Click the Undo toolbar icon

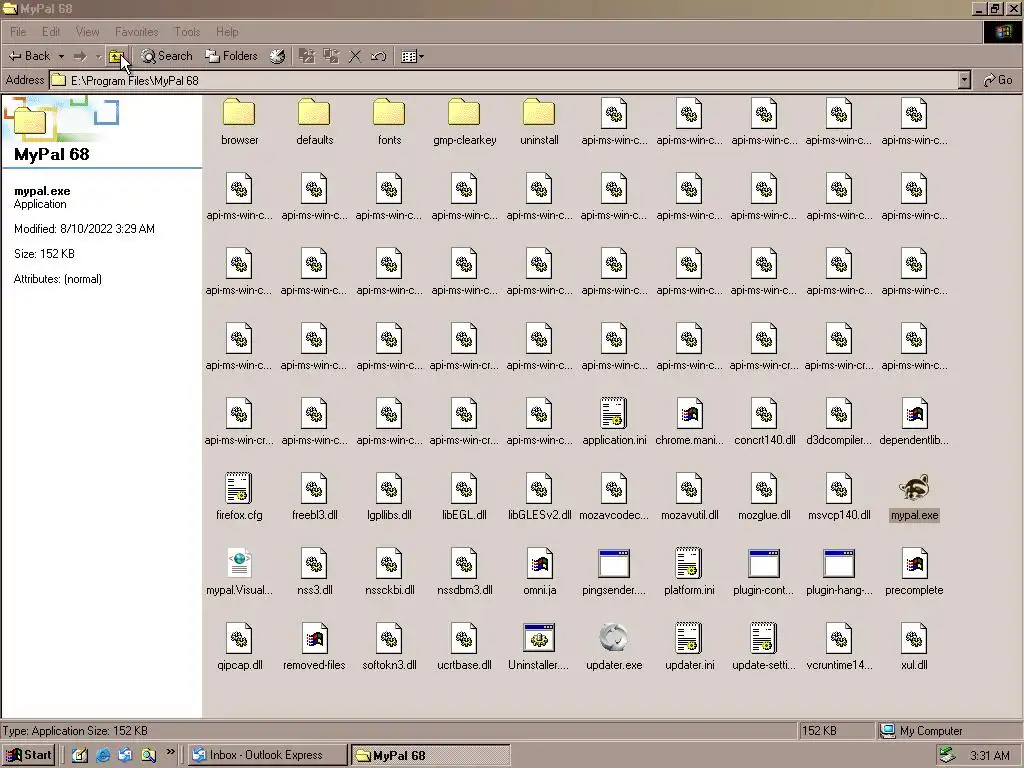pyautogui.click(x=379, y=56)
